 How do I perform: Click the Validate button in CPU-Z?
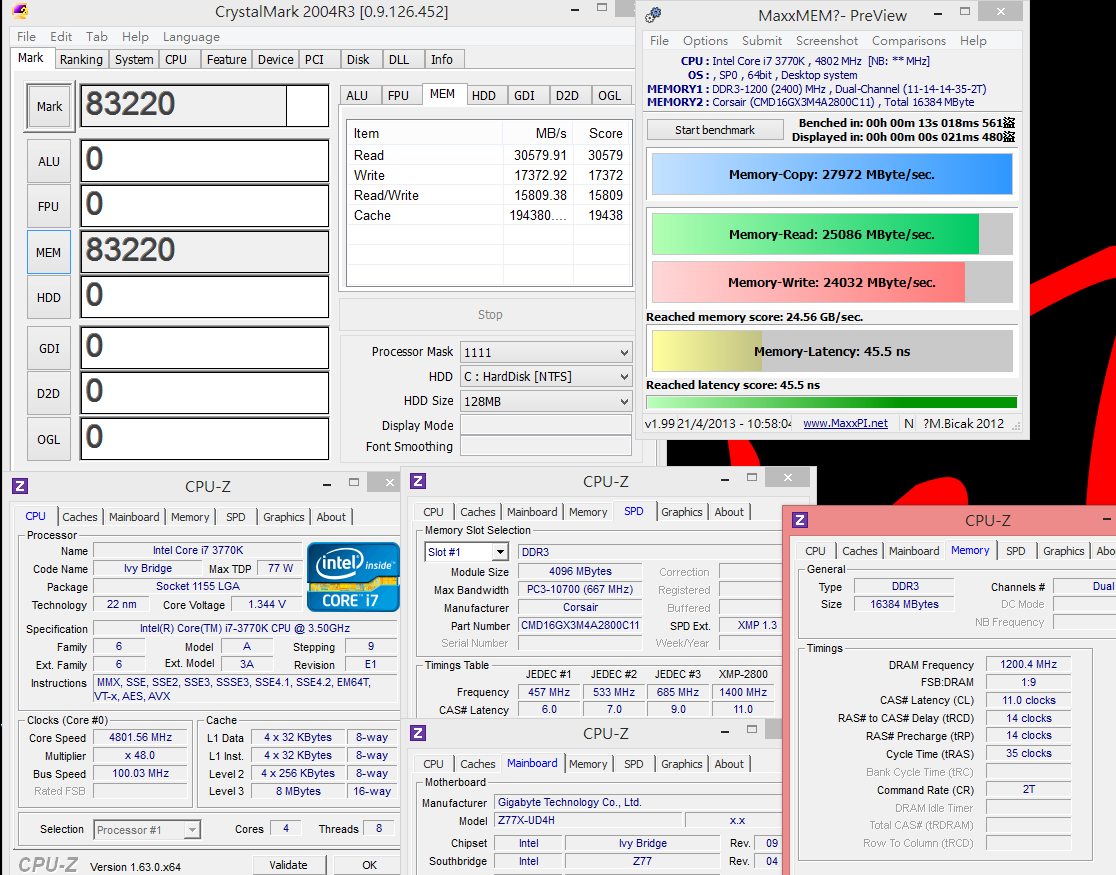(x=288, y=865)
